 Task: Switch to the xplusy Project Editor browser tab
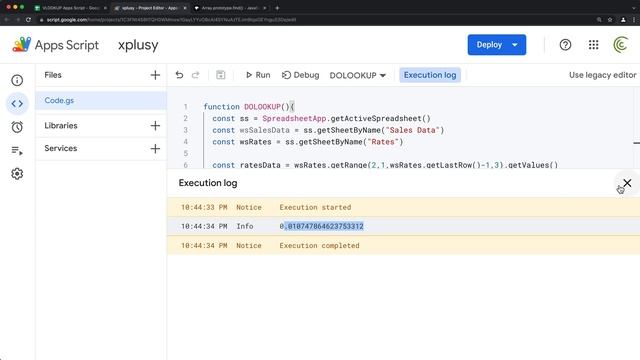(x=149, y=8)
